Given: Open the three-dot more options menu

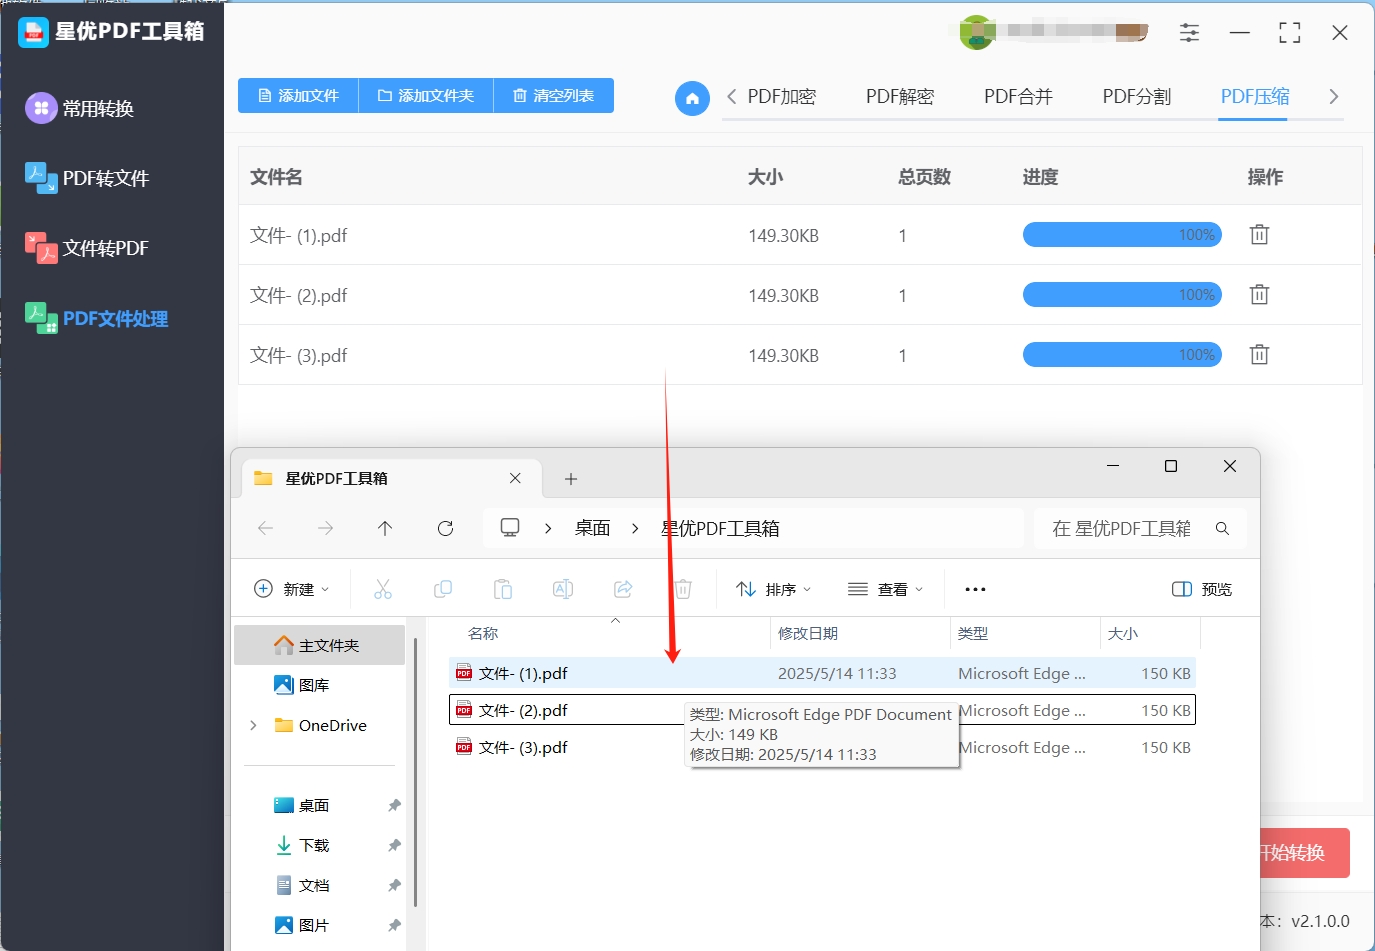Looking at the screenshot, I should tap(976, 589).
